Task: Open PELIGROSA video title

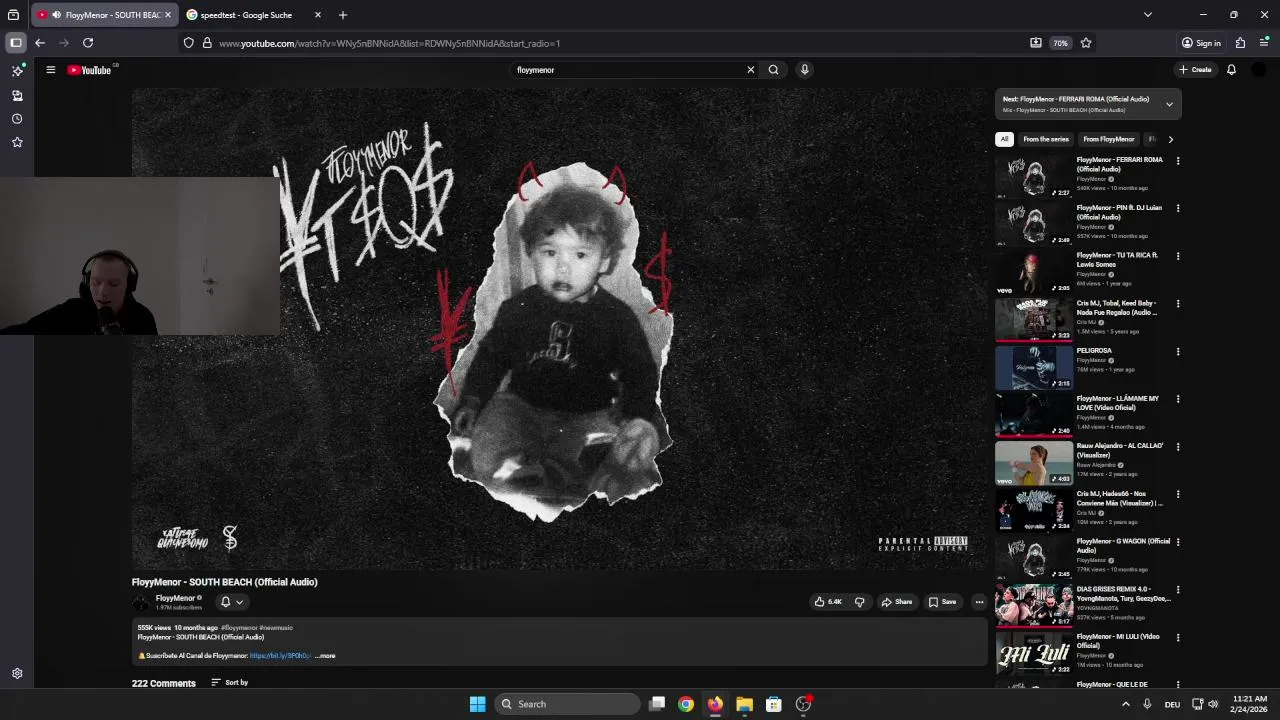Action: 1094,351
